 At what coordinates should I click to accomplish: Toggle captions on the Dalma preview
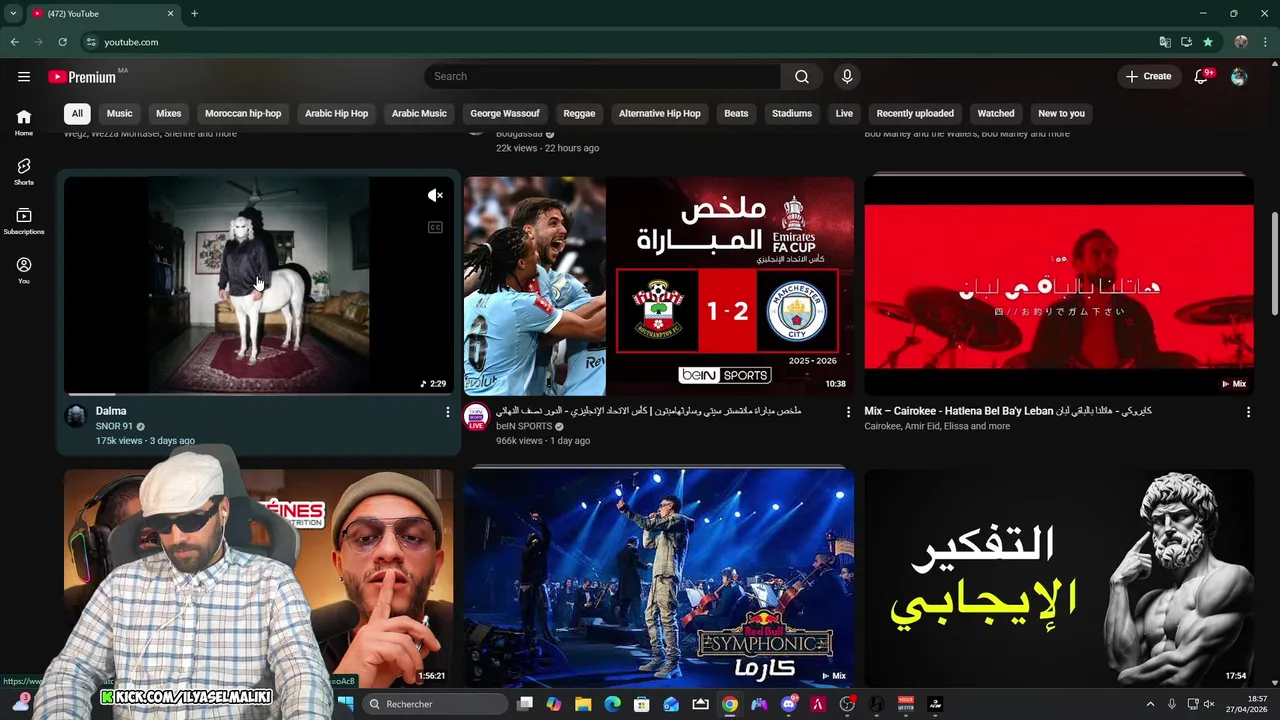click(x=435, y=227)
